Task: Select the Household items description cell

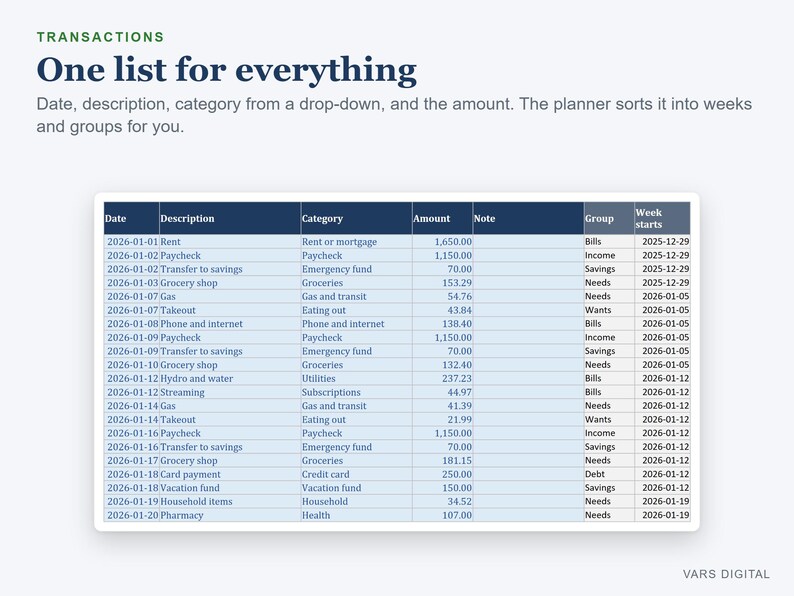Action: (x=230, y=501)
